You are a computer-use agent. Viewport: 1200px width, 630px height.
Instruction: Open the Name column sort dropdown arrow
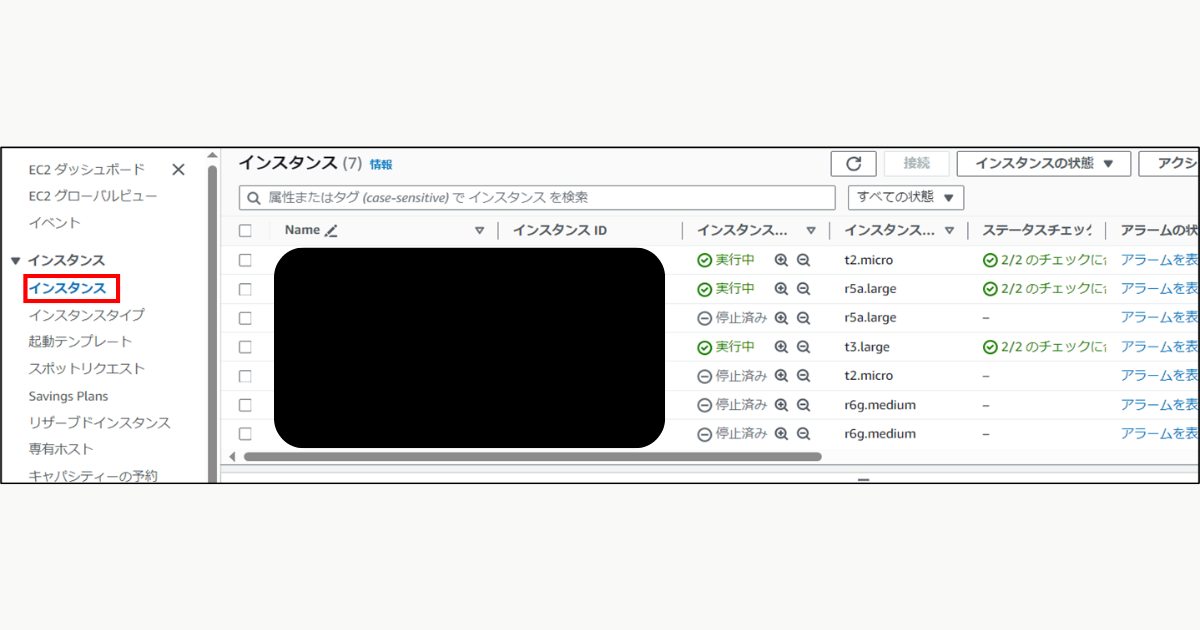click(x=480, y=230)
